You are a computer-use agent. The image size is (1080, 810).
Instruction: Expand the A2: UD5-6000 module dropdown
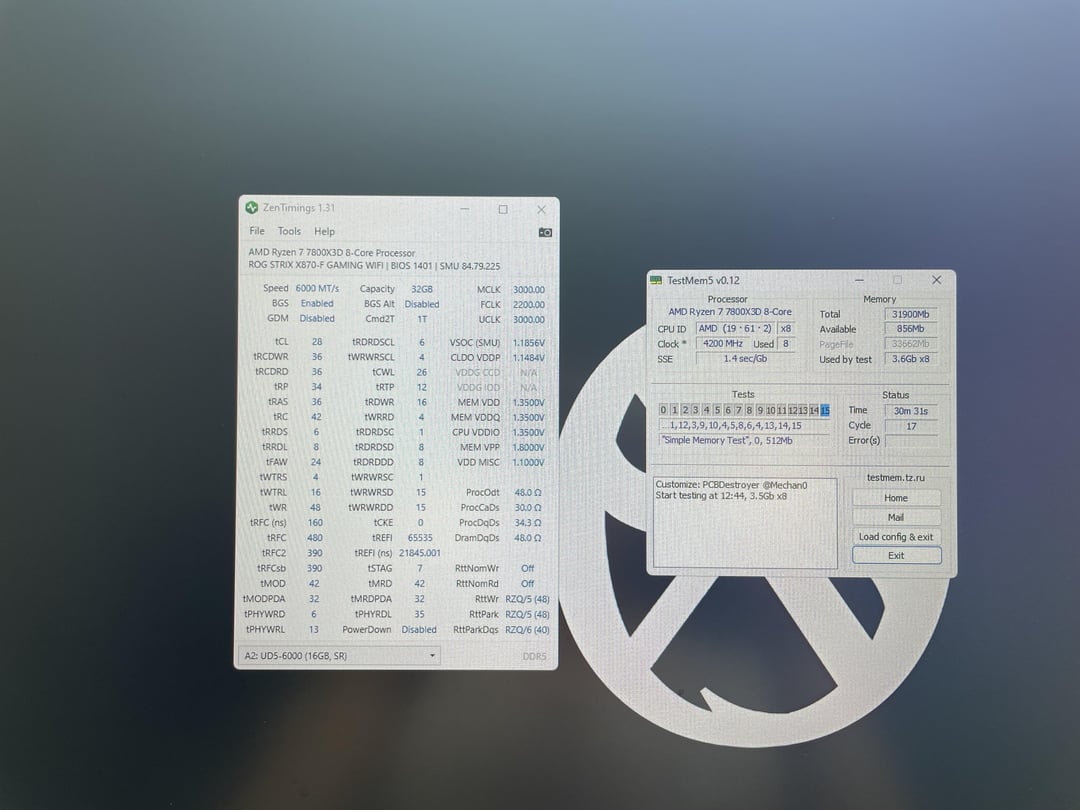(340, 656)
